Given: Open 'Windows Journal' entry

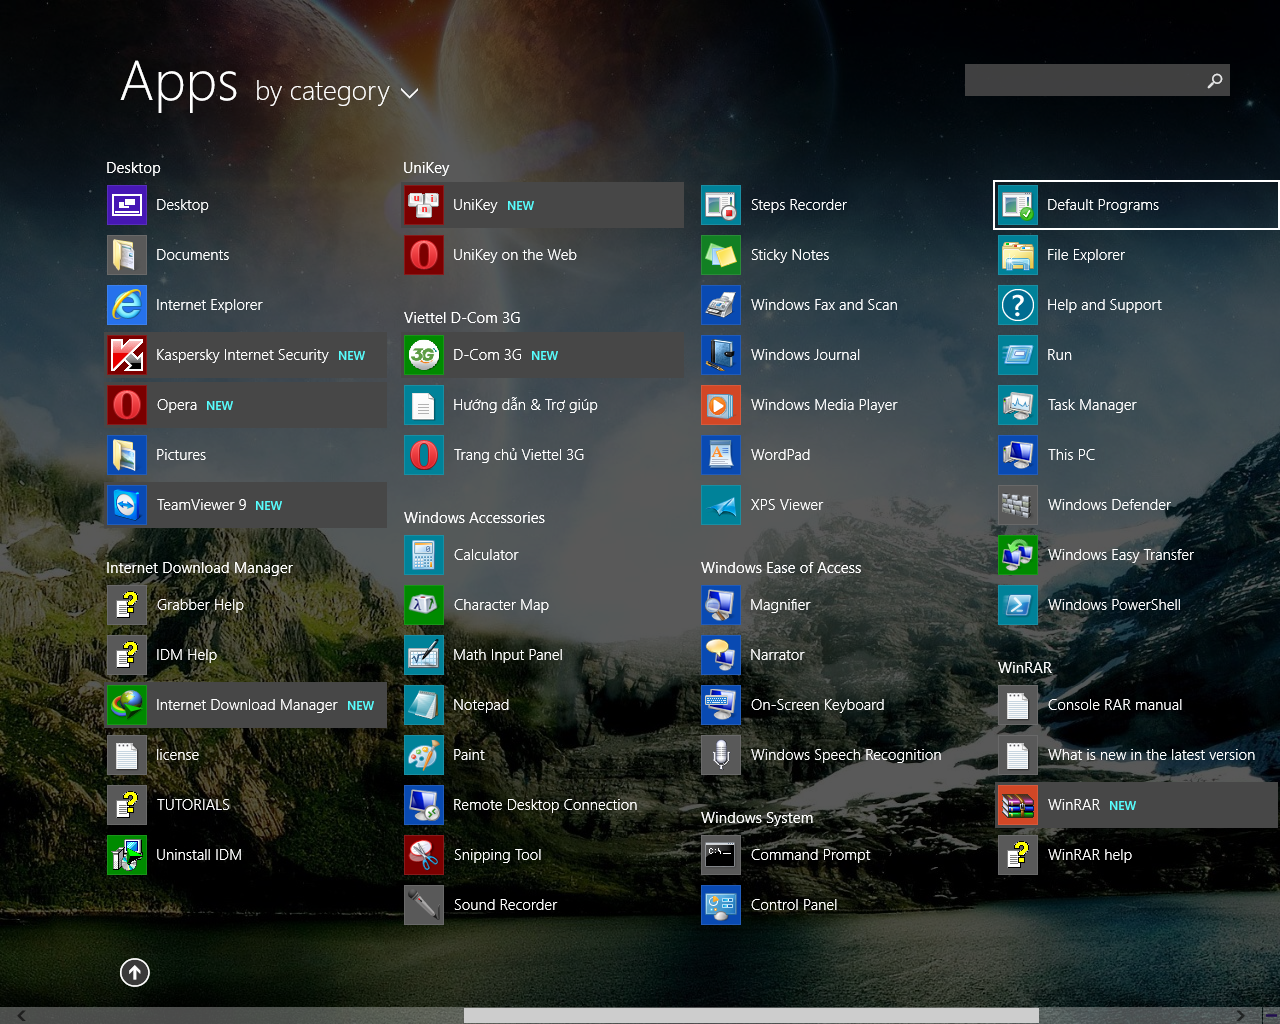Looking at the screenshot, I should coord(841,355).
